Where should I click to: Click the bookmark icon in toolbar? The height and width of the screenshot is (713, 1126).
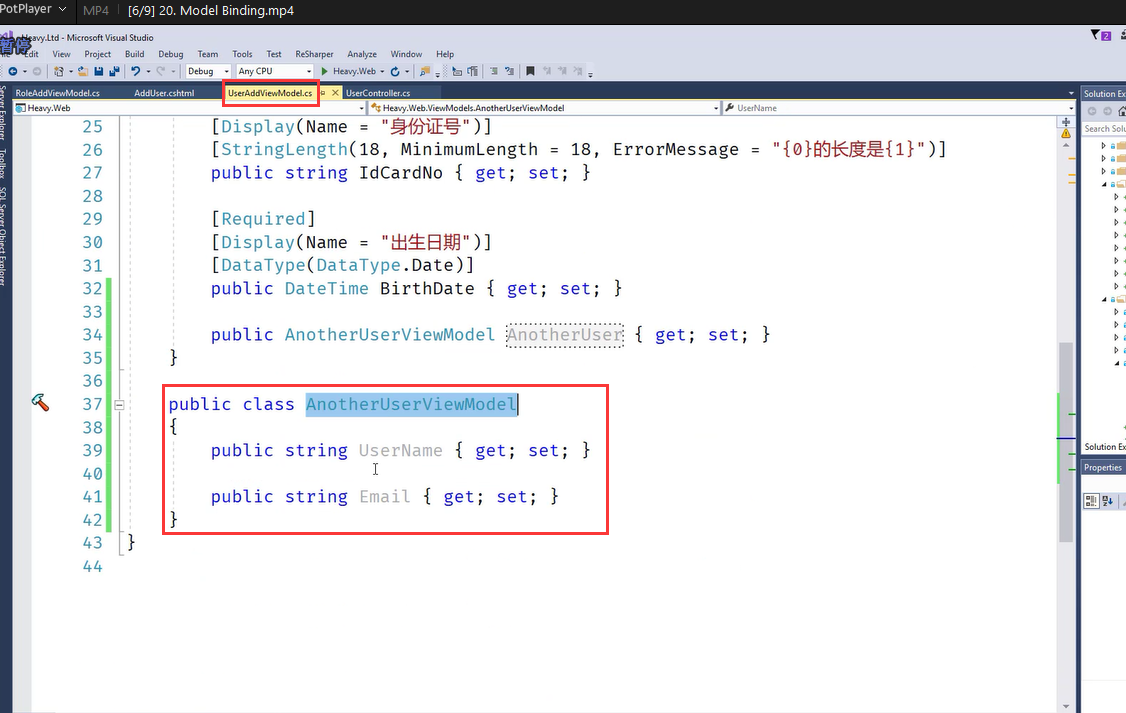click(x=530, y=71)
